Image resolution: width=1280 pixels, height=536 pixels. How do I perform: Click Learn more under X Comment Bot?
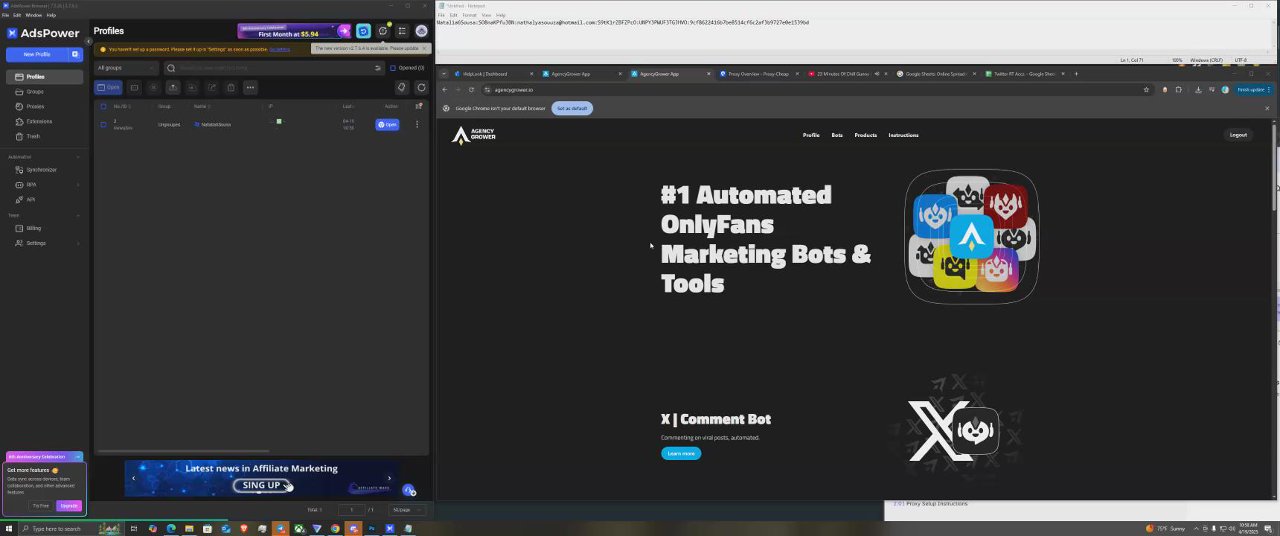click(681, 453)
